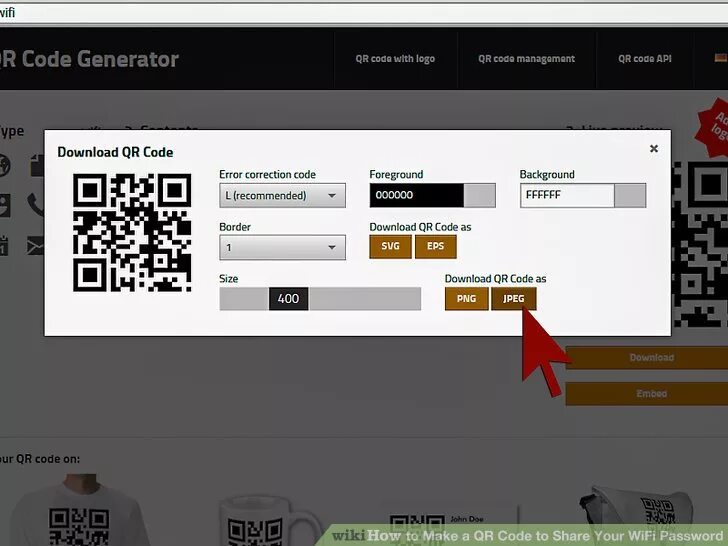Select the phone QR type icon
The image size is (728, 546).
click(x=35, y=205)
